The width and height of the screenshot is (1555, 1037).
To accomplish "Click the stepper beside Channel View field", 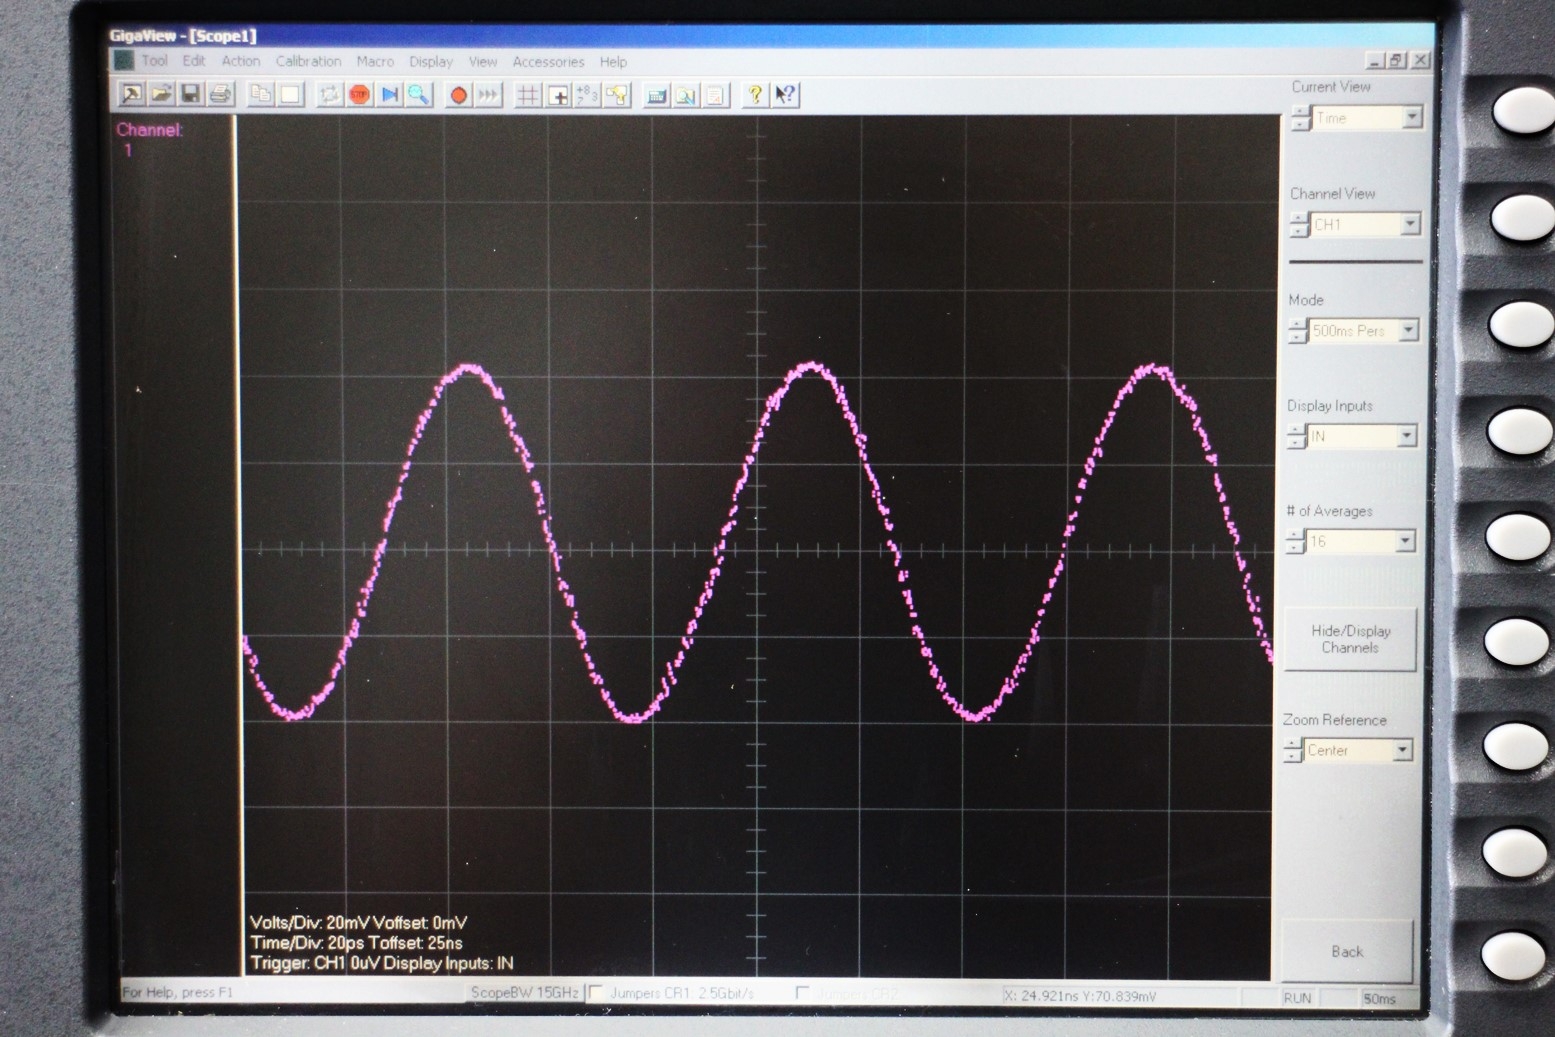I will pyautogui.click(x=1299, y=224).
